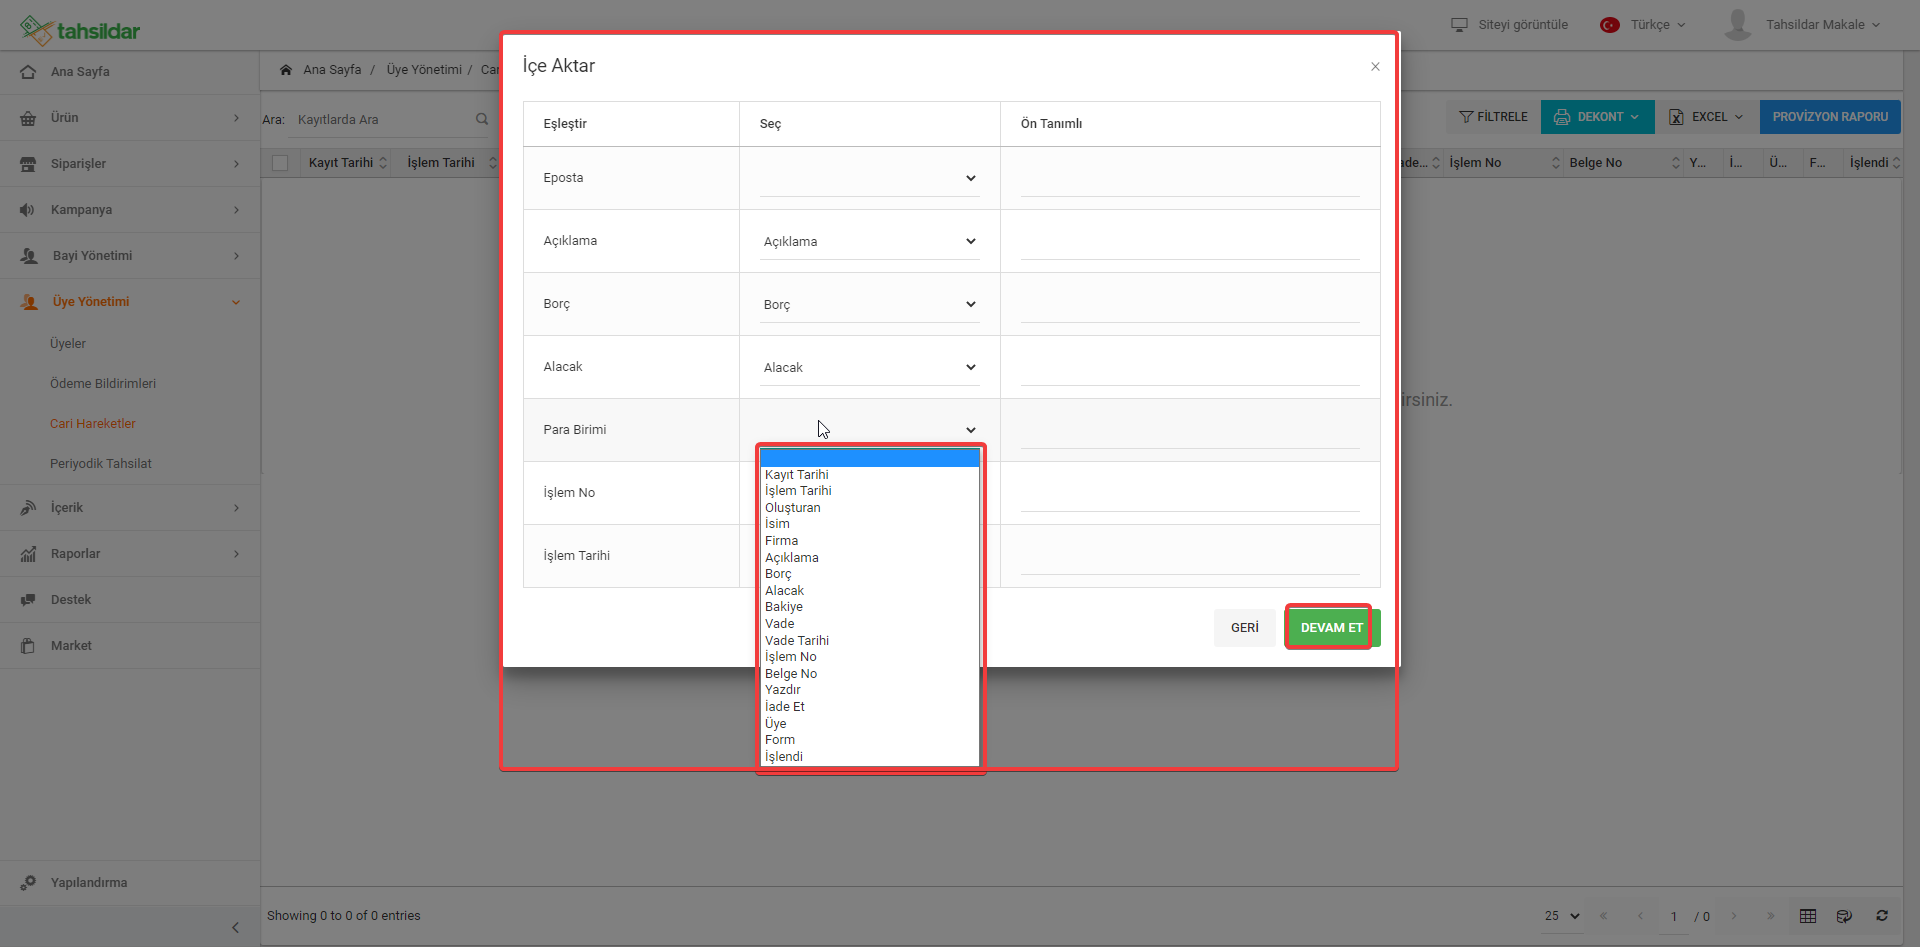The height and width of the screenshot is (947, 1920).
Task: Click the Kayıtlarda Ara search field
Action: pos(384,120)
